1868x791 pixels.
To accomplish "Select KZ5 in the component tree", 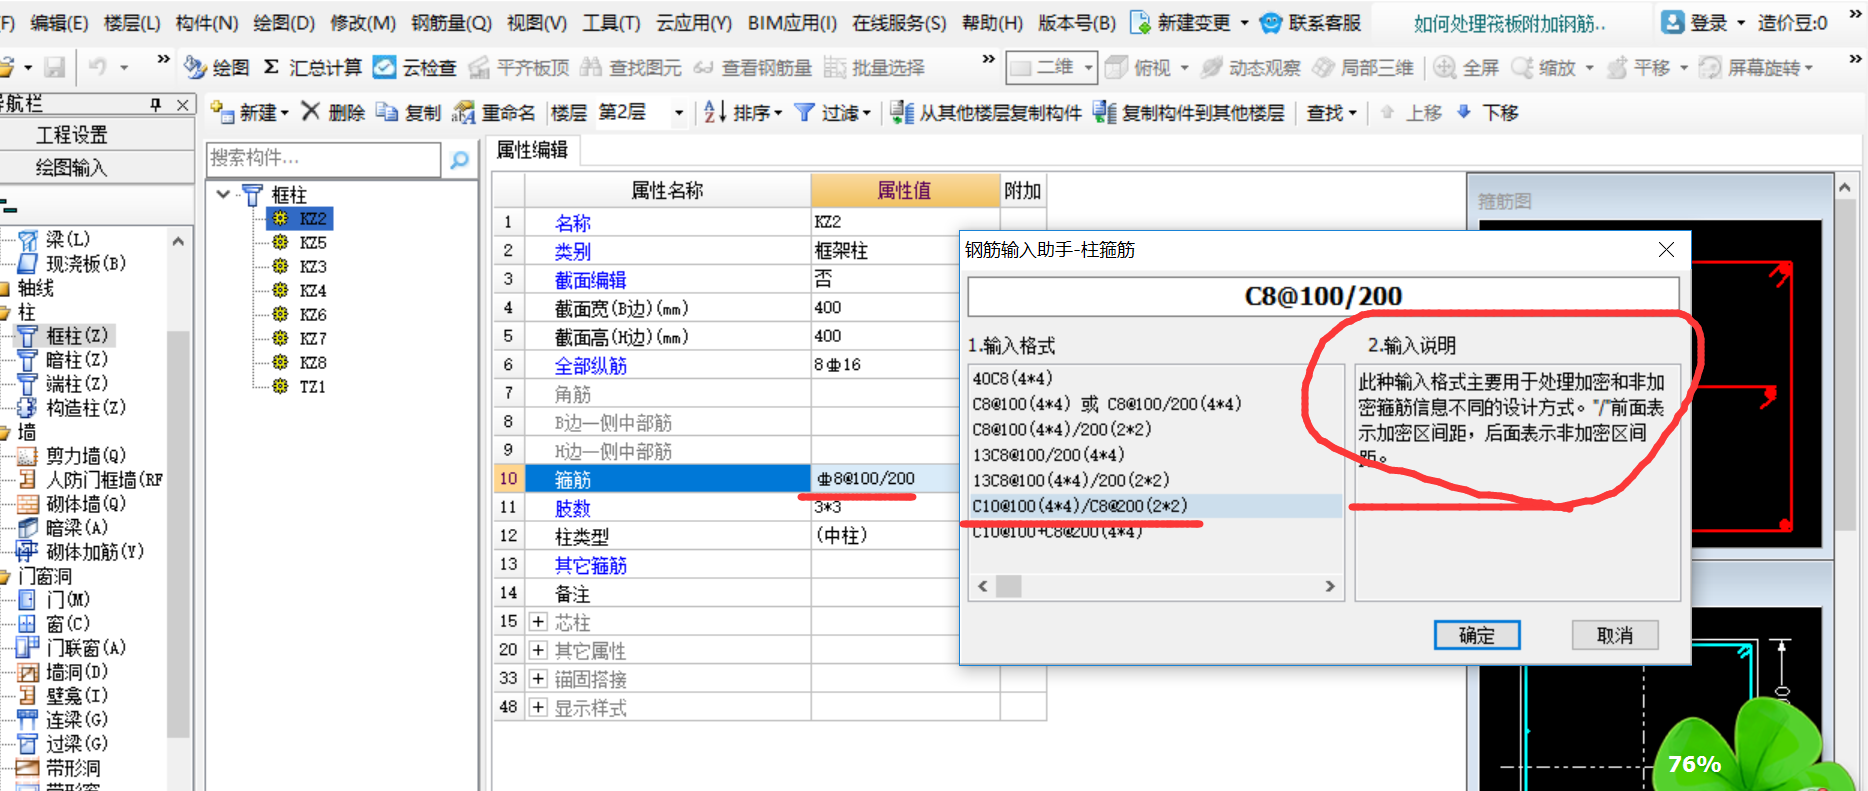I will [x=313, y=243].
